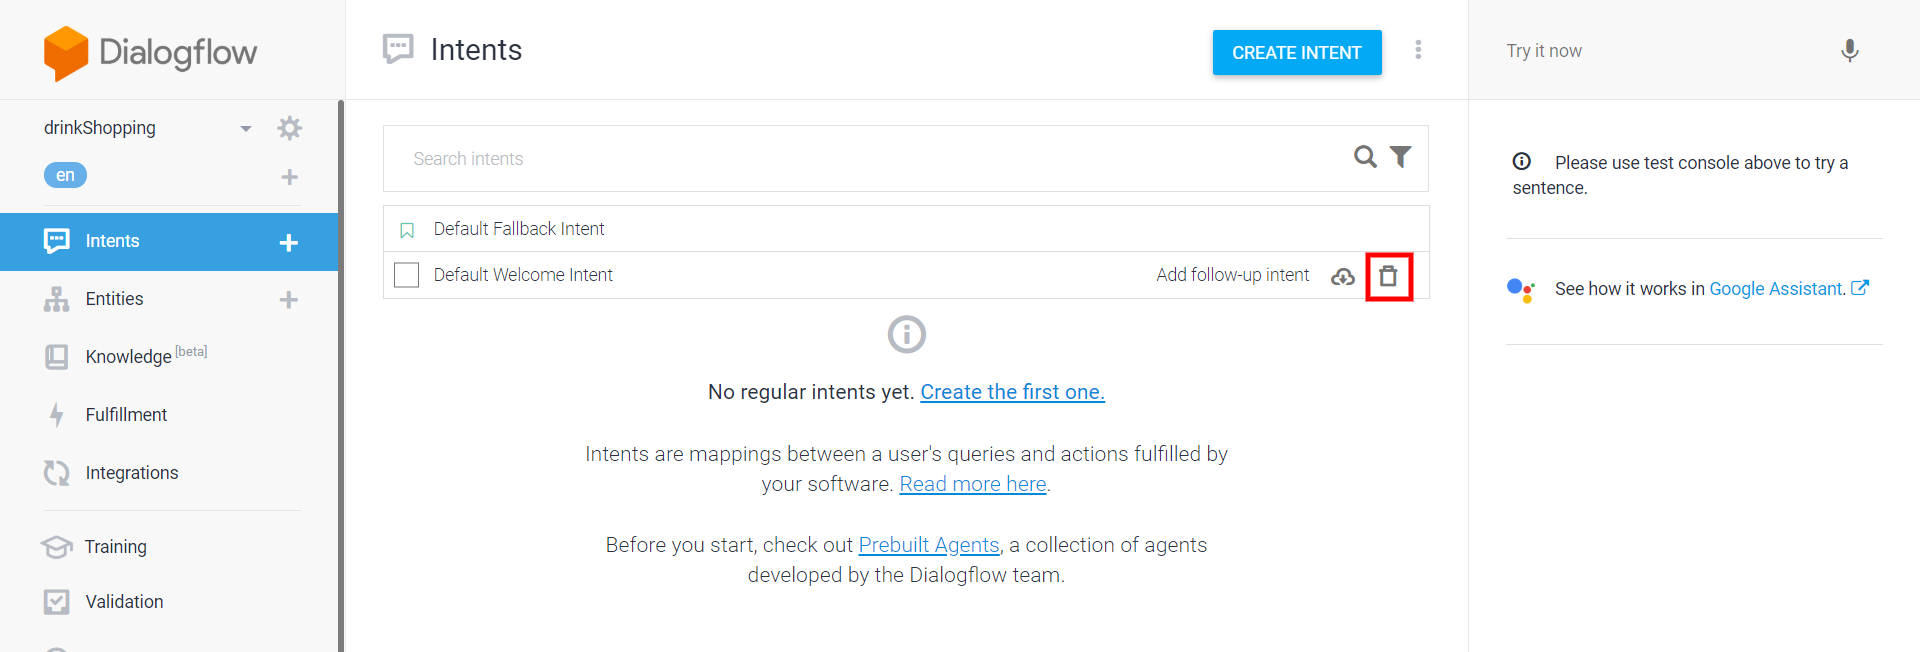Image resolution: width=1920 pixels, height=652 pixels.
Task: Click the CREATE INTENT button
Action: (x=1297, y=53)
